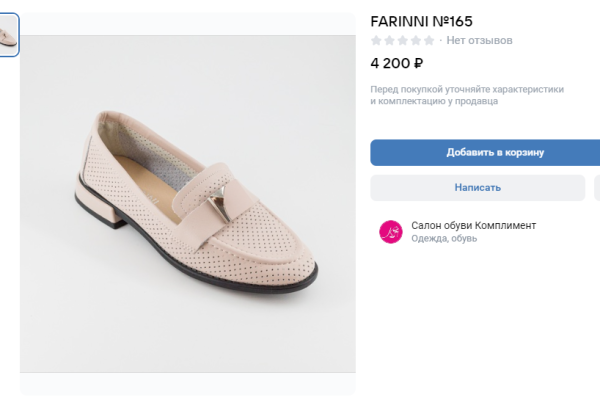Open the Салон обуви Комплимент shop link
The width and height of the screenshot is (600, 400).
point(473,225)
